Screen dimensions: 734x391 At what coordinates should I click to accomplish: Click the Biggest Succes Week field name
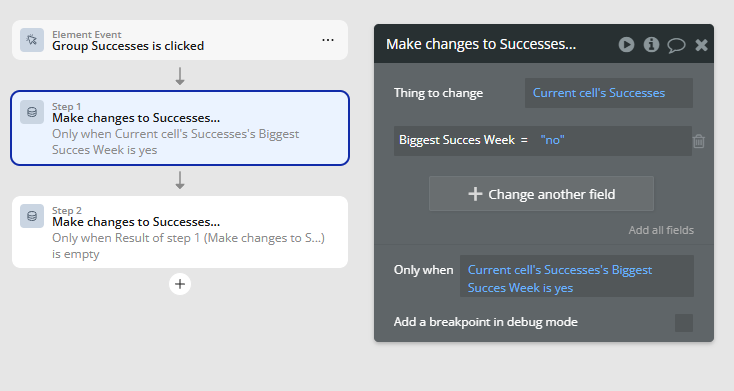pyautogui.click(x=457, y=140)
